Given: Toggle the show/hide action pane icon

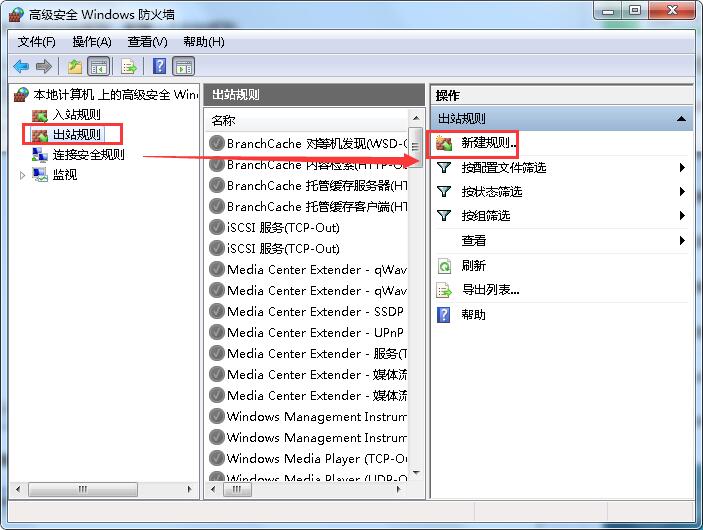Looking at the screenshot, I should click(184, 67).
